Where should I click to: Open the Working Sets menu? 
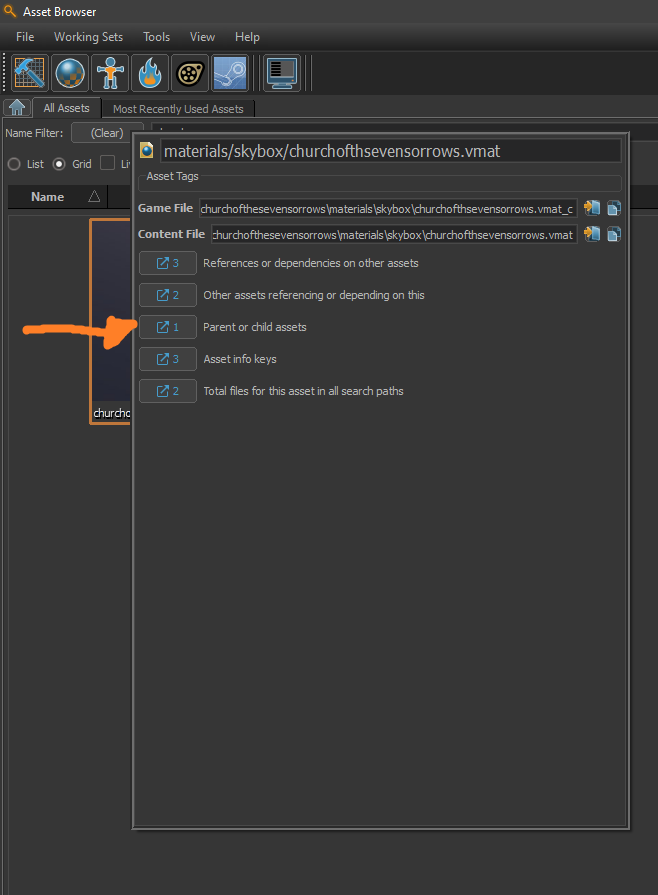(x=88, y=37)
